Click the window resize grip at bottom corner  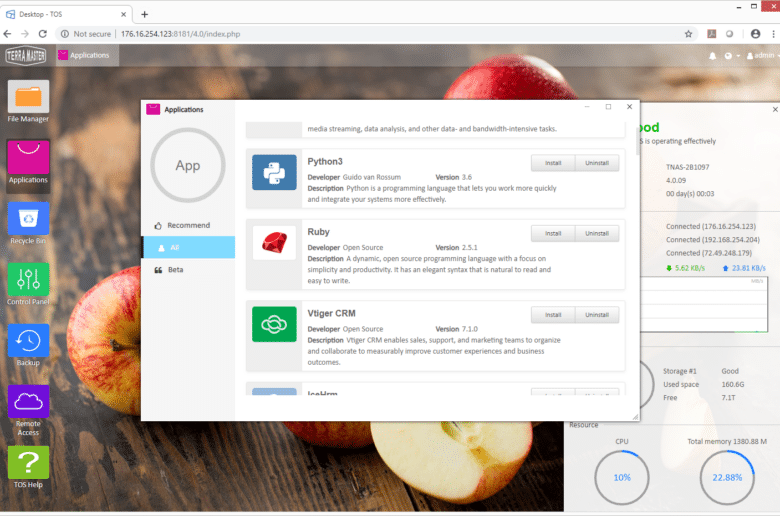click(635, 417)
